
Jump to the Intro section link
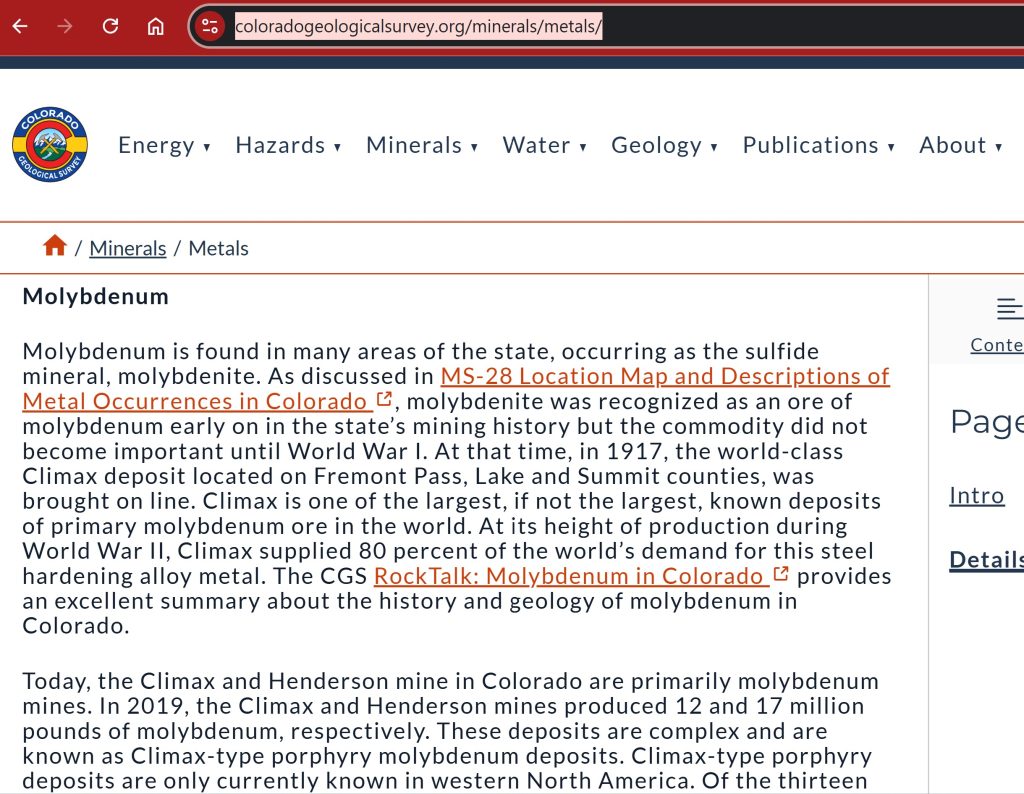pyautogui.click(x=976, y=495)
